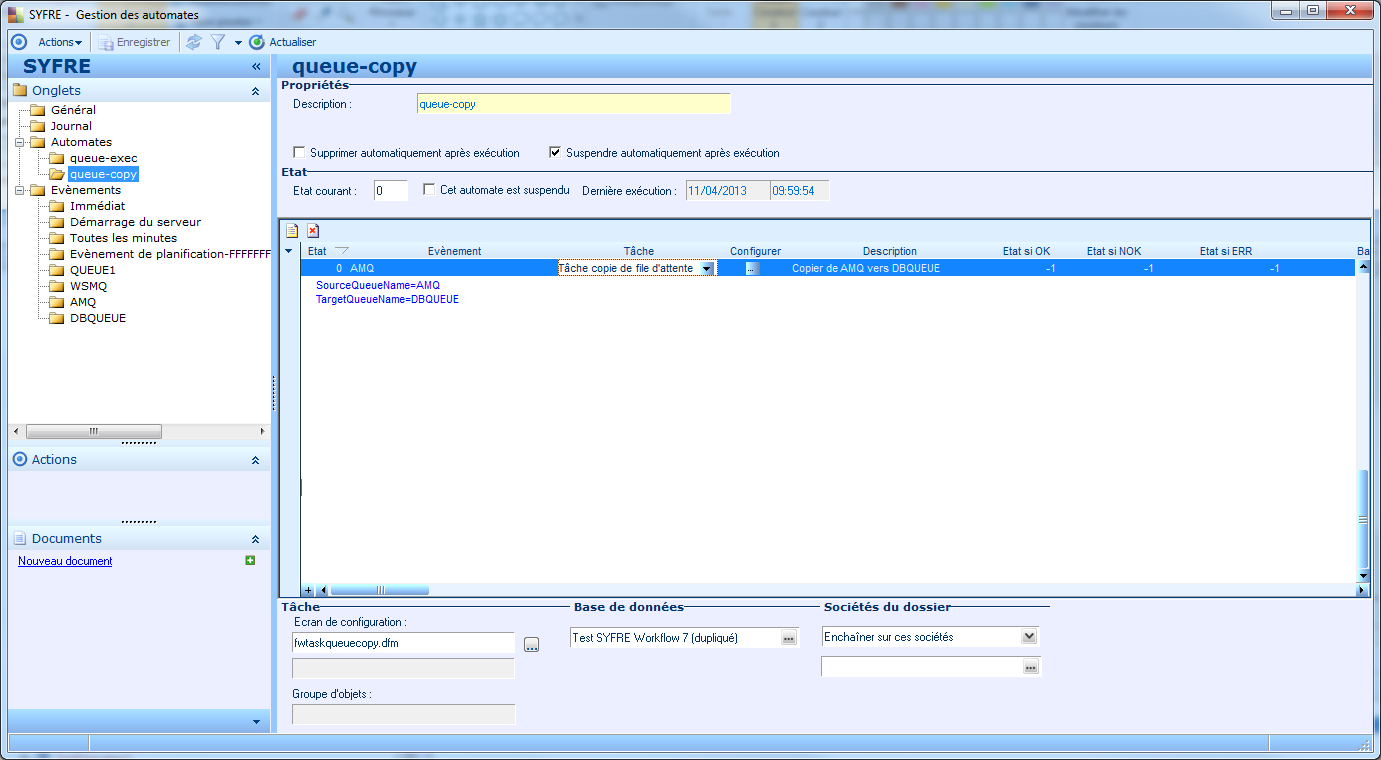Viewport: 1381px width, 760px height.
Task: Click the Tâche column header
Action: coord(638,251)
